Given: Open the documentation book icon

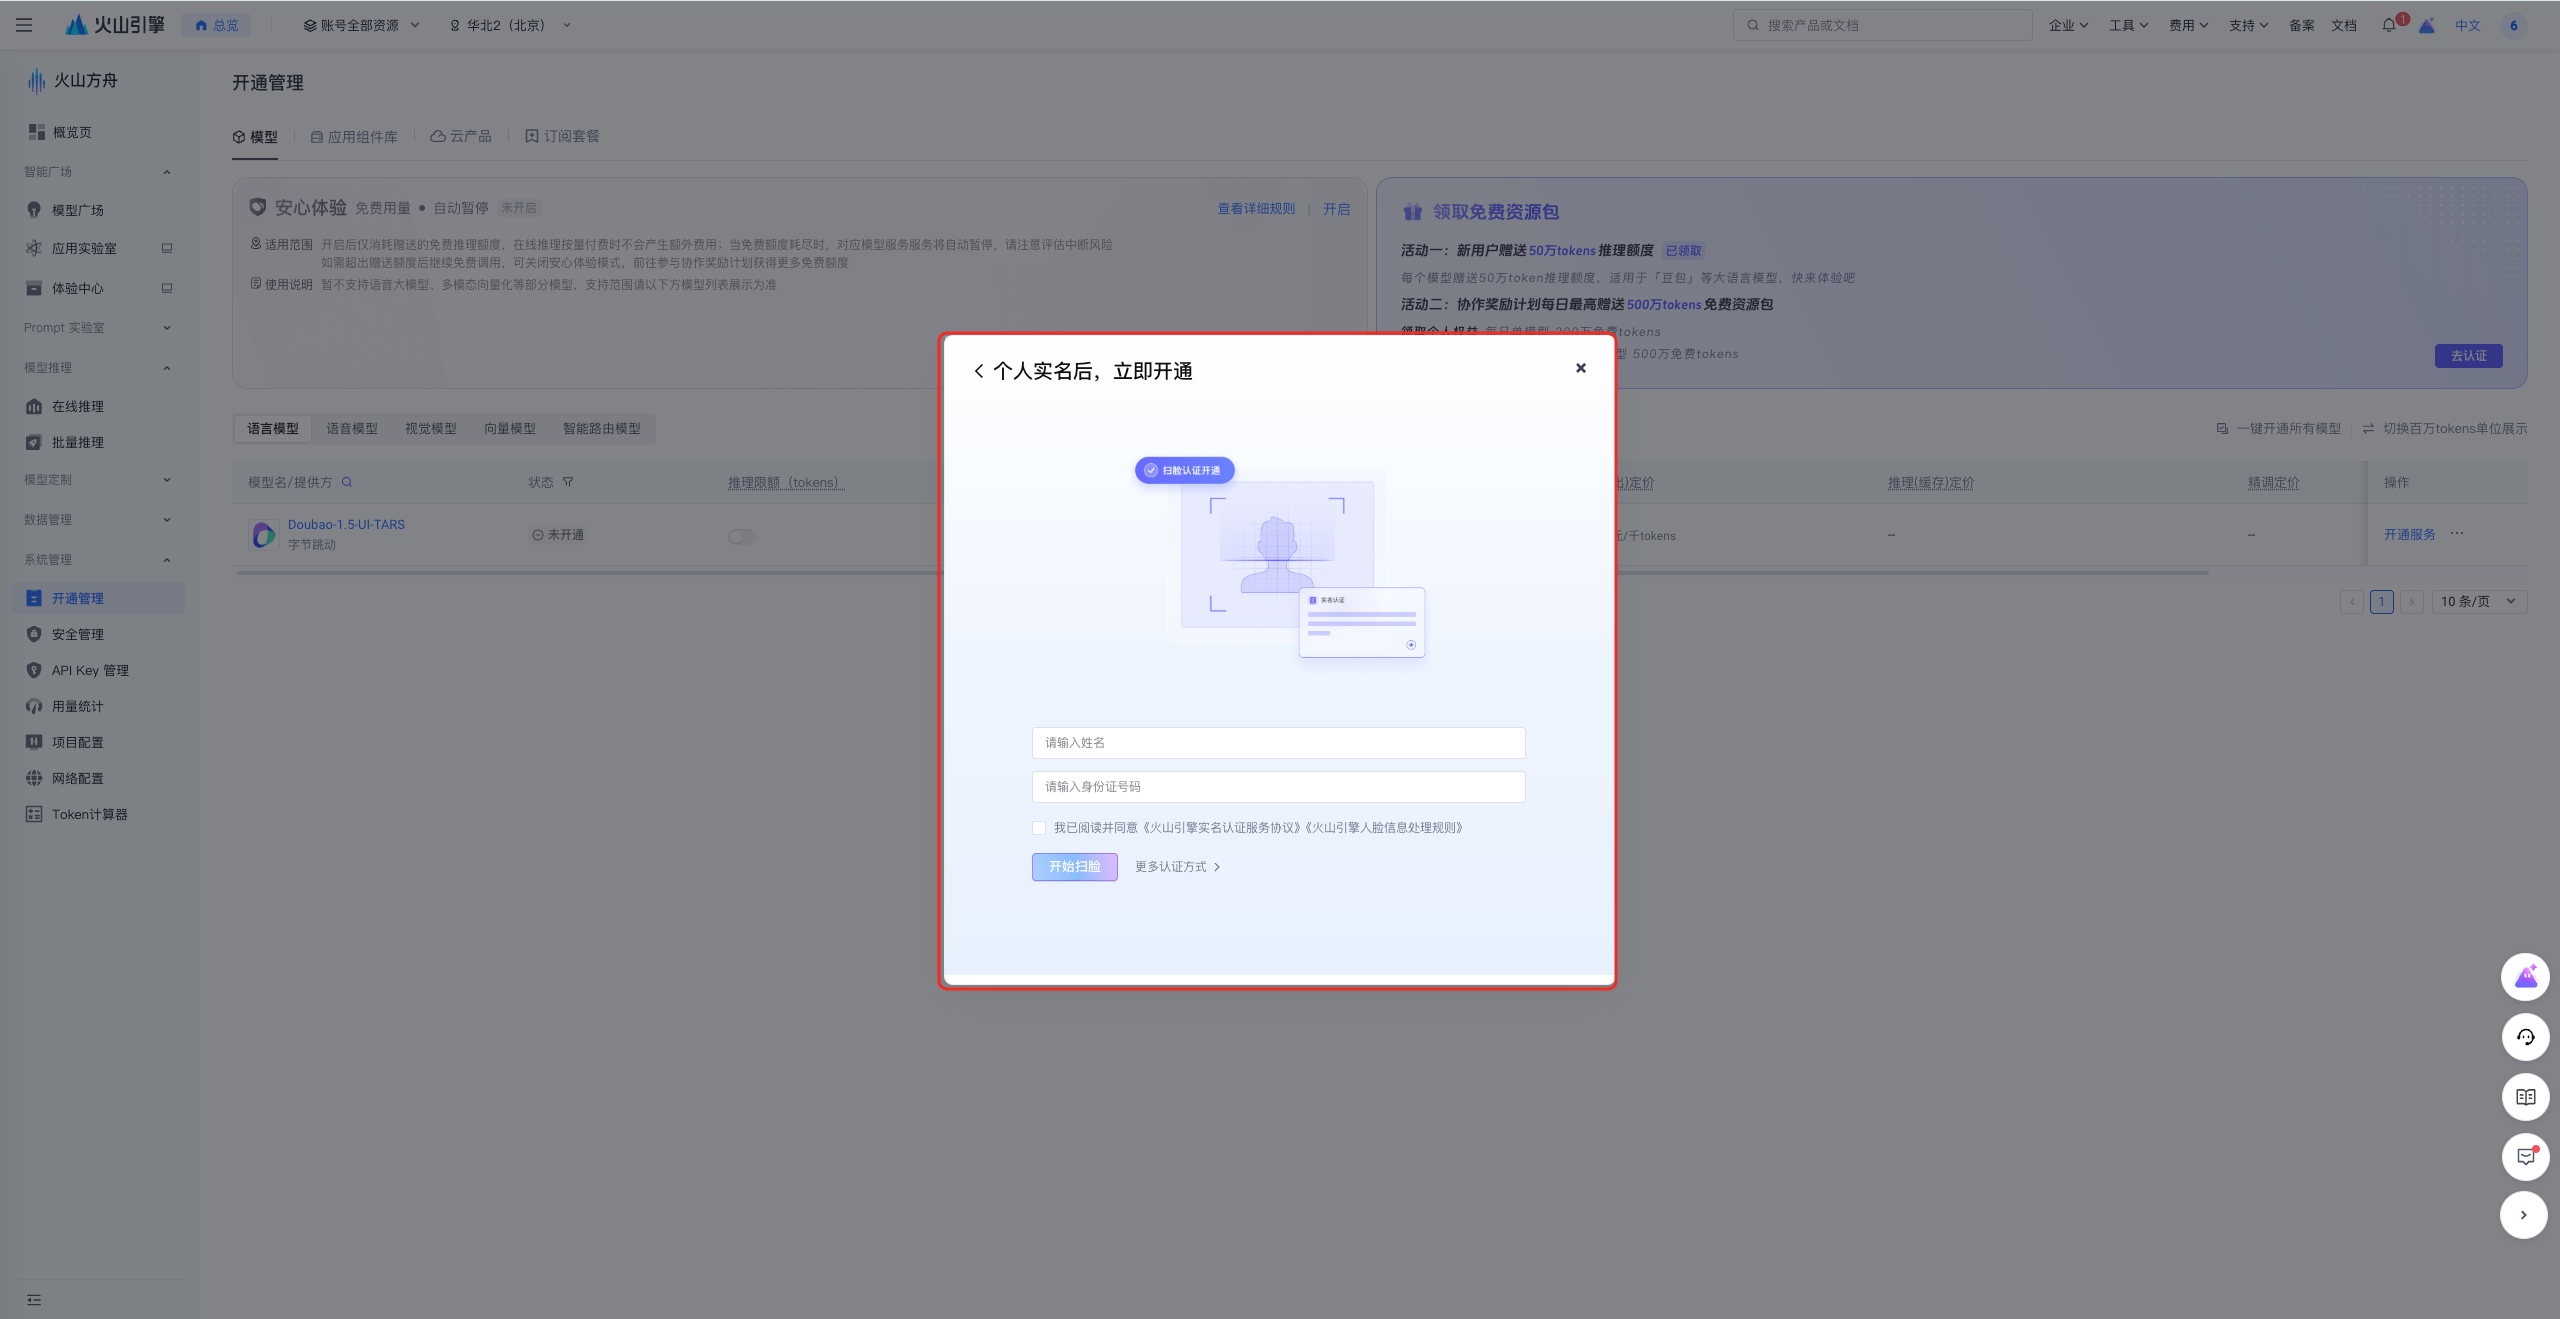Looking at the screenshot, I should pos(2525,1097).
